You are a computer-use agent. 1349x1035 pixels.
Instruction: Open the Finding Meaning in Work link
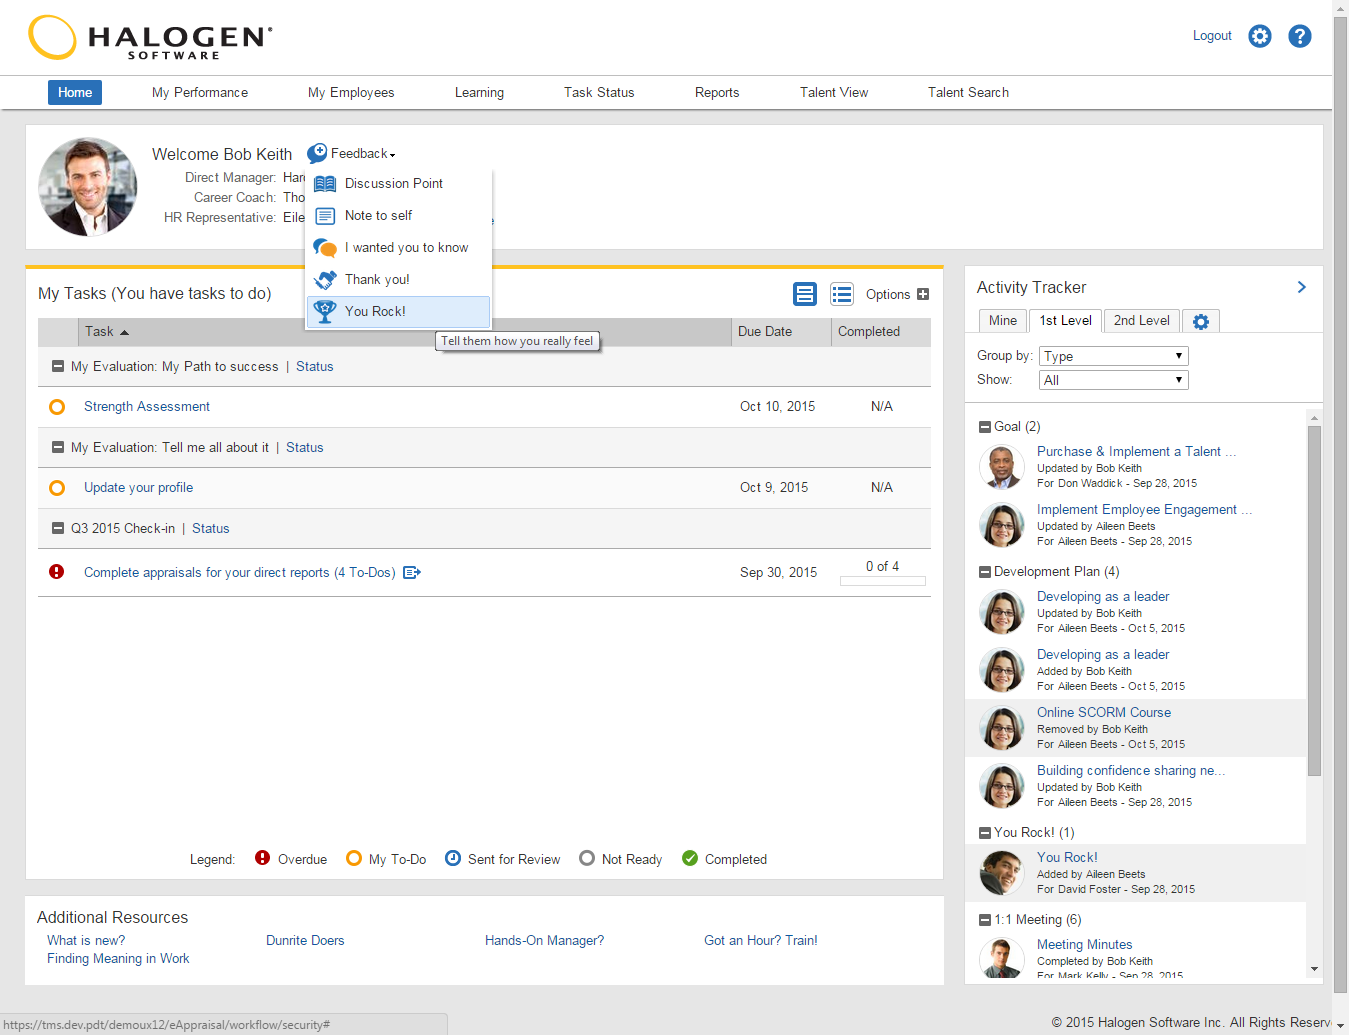click(118, 959)
